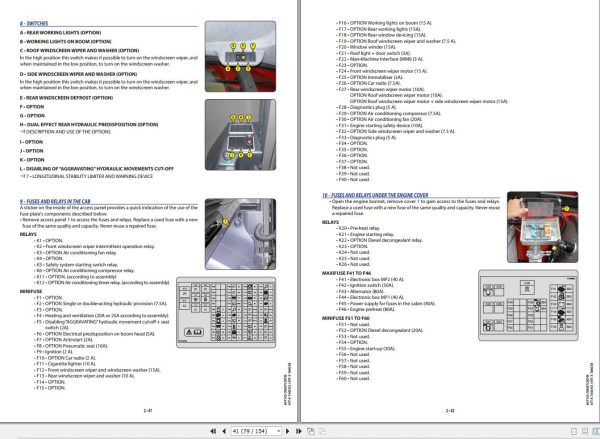Click 'F4 - Heating and ventilation' fuse line
This screenshot has width=600, height=439.
click(102, 316)
